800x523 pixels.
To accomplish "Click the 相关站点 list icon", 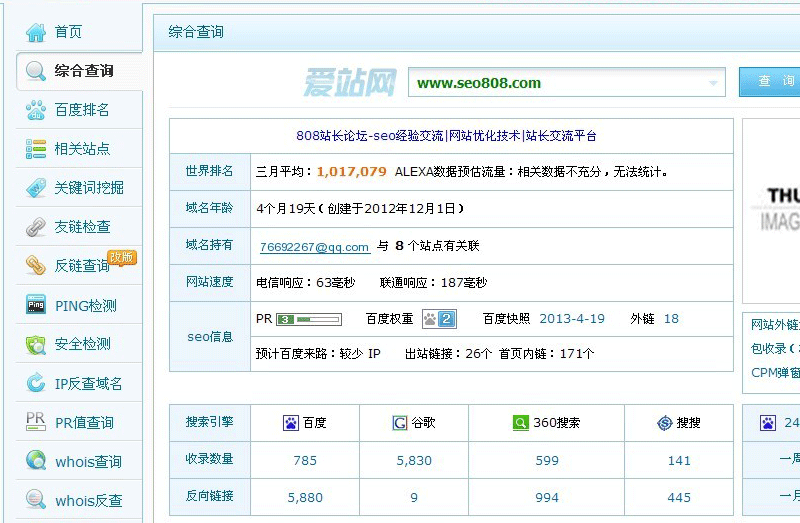I will (x=36, y=149).
